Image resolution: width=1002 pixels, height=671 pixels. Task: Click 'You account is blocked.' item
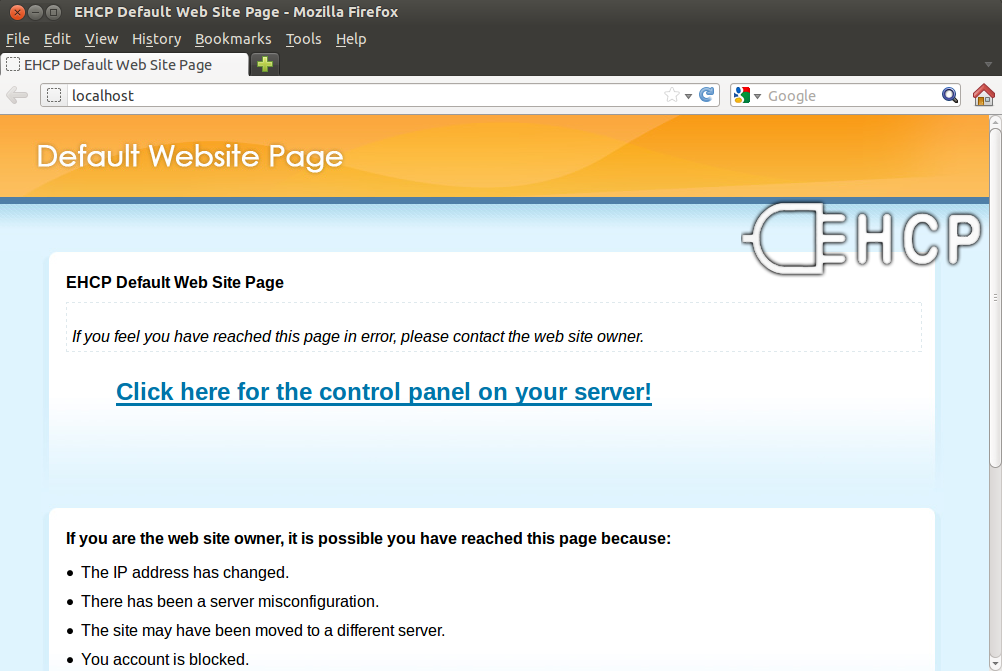click(165, 659)
